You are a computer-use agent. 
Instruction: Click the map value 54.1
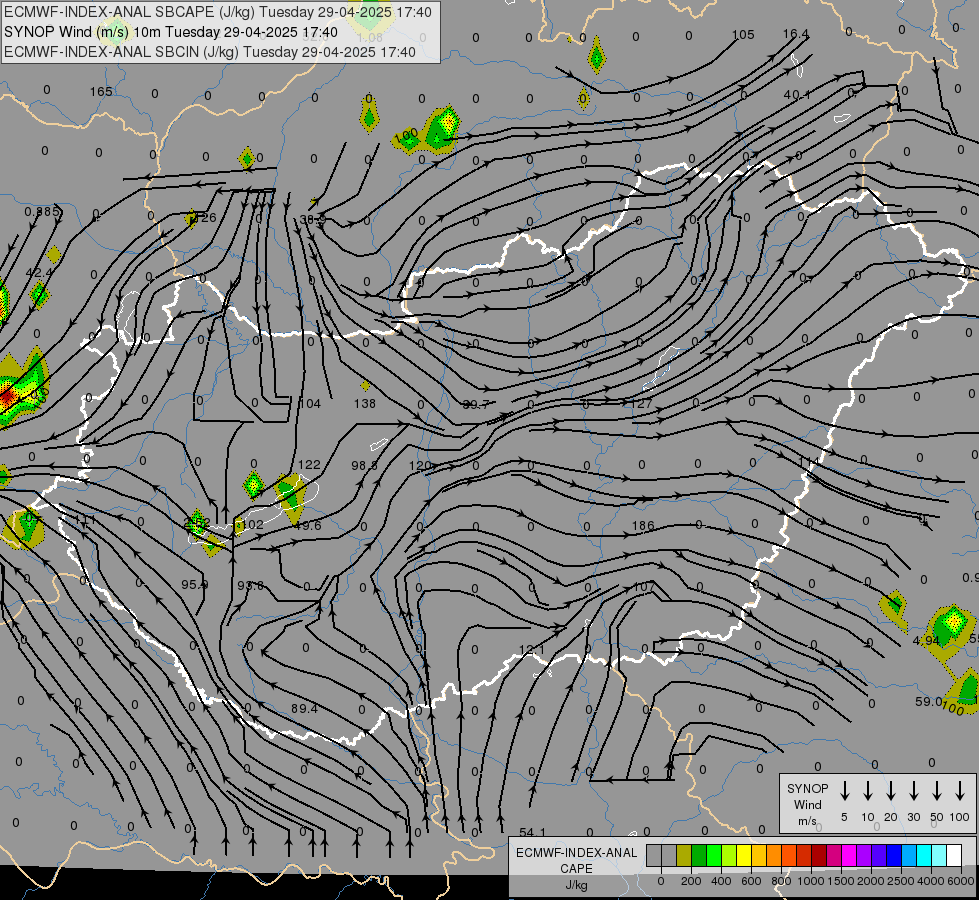pos(532,833)
